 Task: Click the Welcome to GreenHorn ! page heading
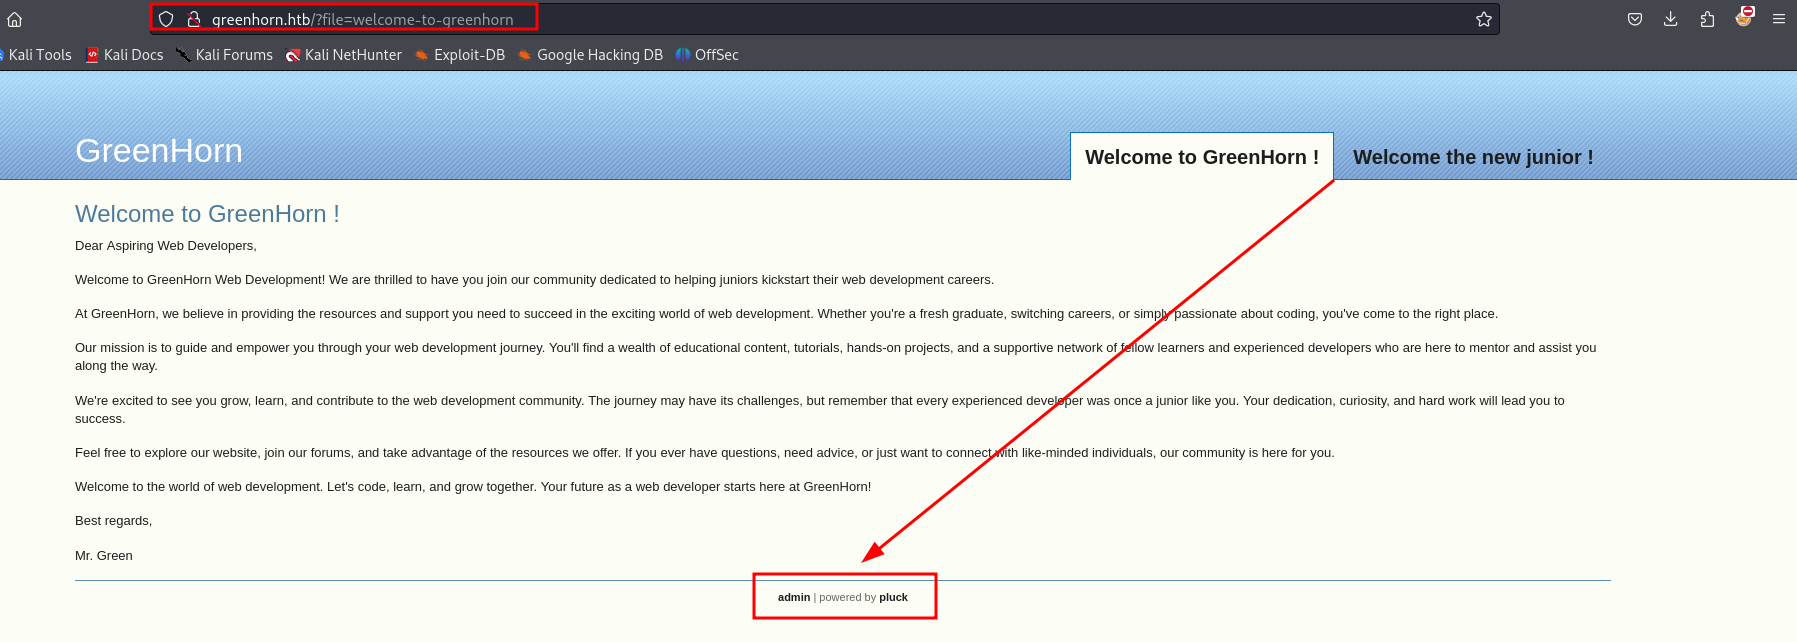tap(207, 214)
